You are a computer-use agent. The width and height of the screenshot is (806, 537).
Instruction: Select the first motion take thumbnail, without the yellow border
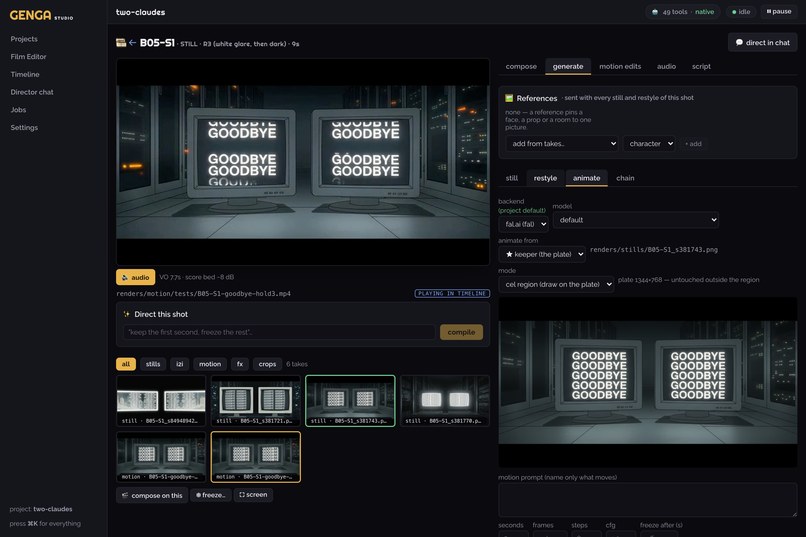click(x=161, y=457)
